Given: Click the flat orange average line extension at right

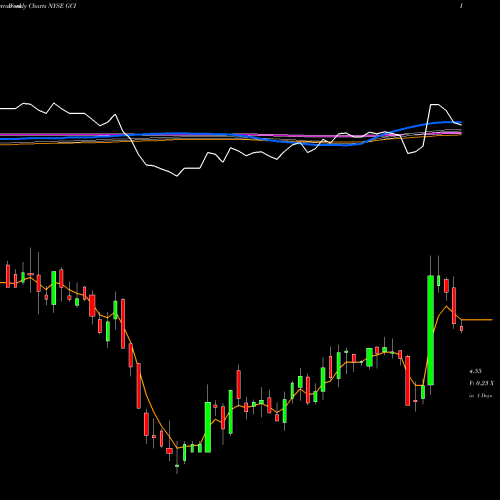Looking at the screenshot, I should (x=477, y=320).
